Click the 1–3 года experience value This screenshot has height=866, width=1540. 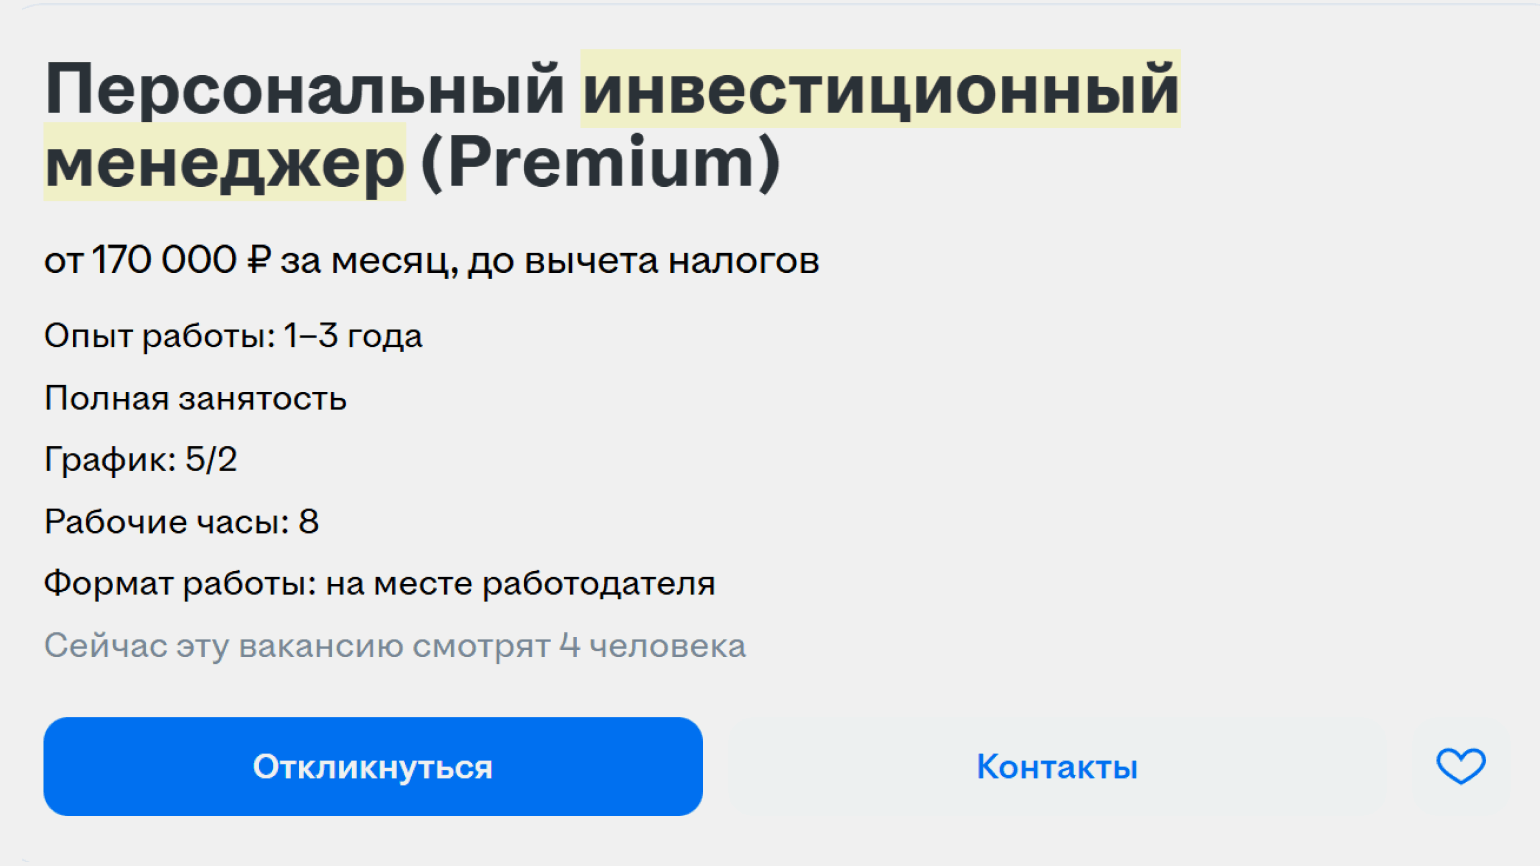pyautogui.click(x=353, y=337)
